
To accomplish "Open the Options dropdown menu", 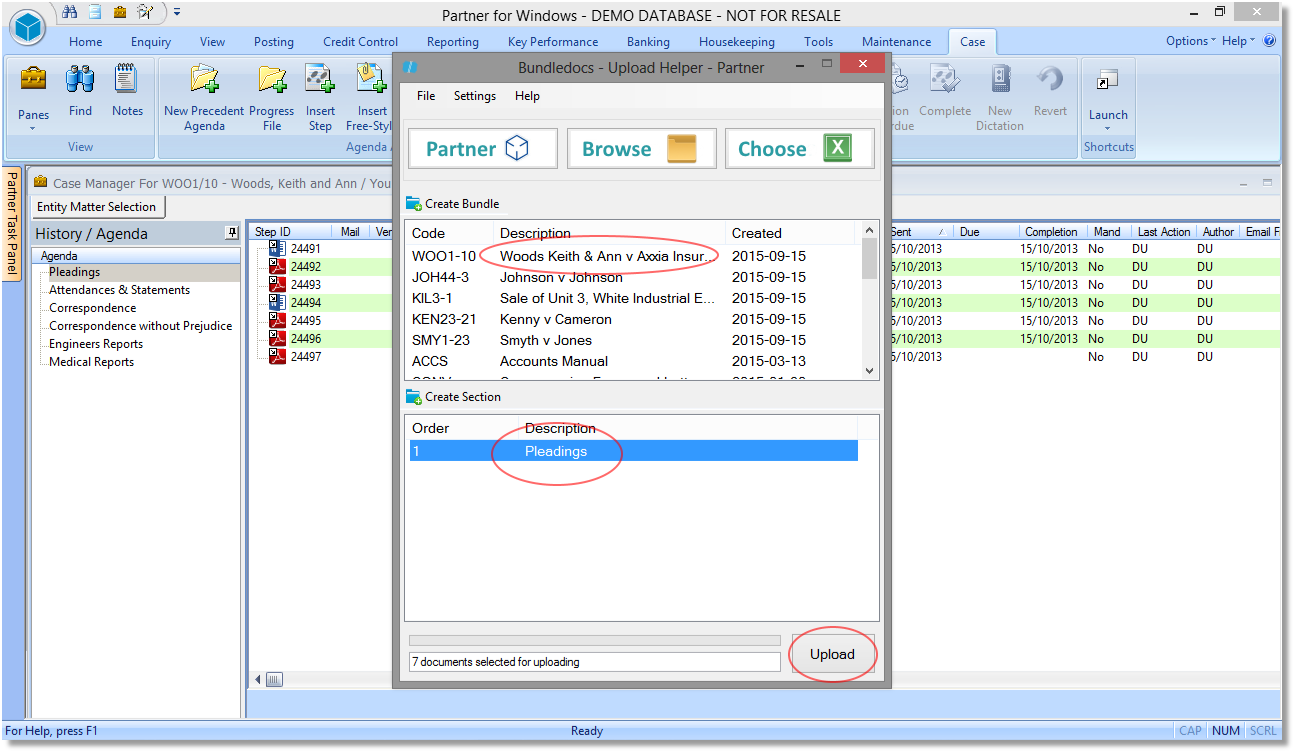I will (1191, 41).
